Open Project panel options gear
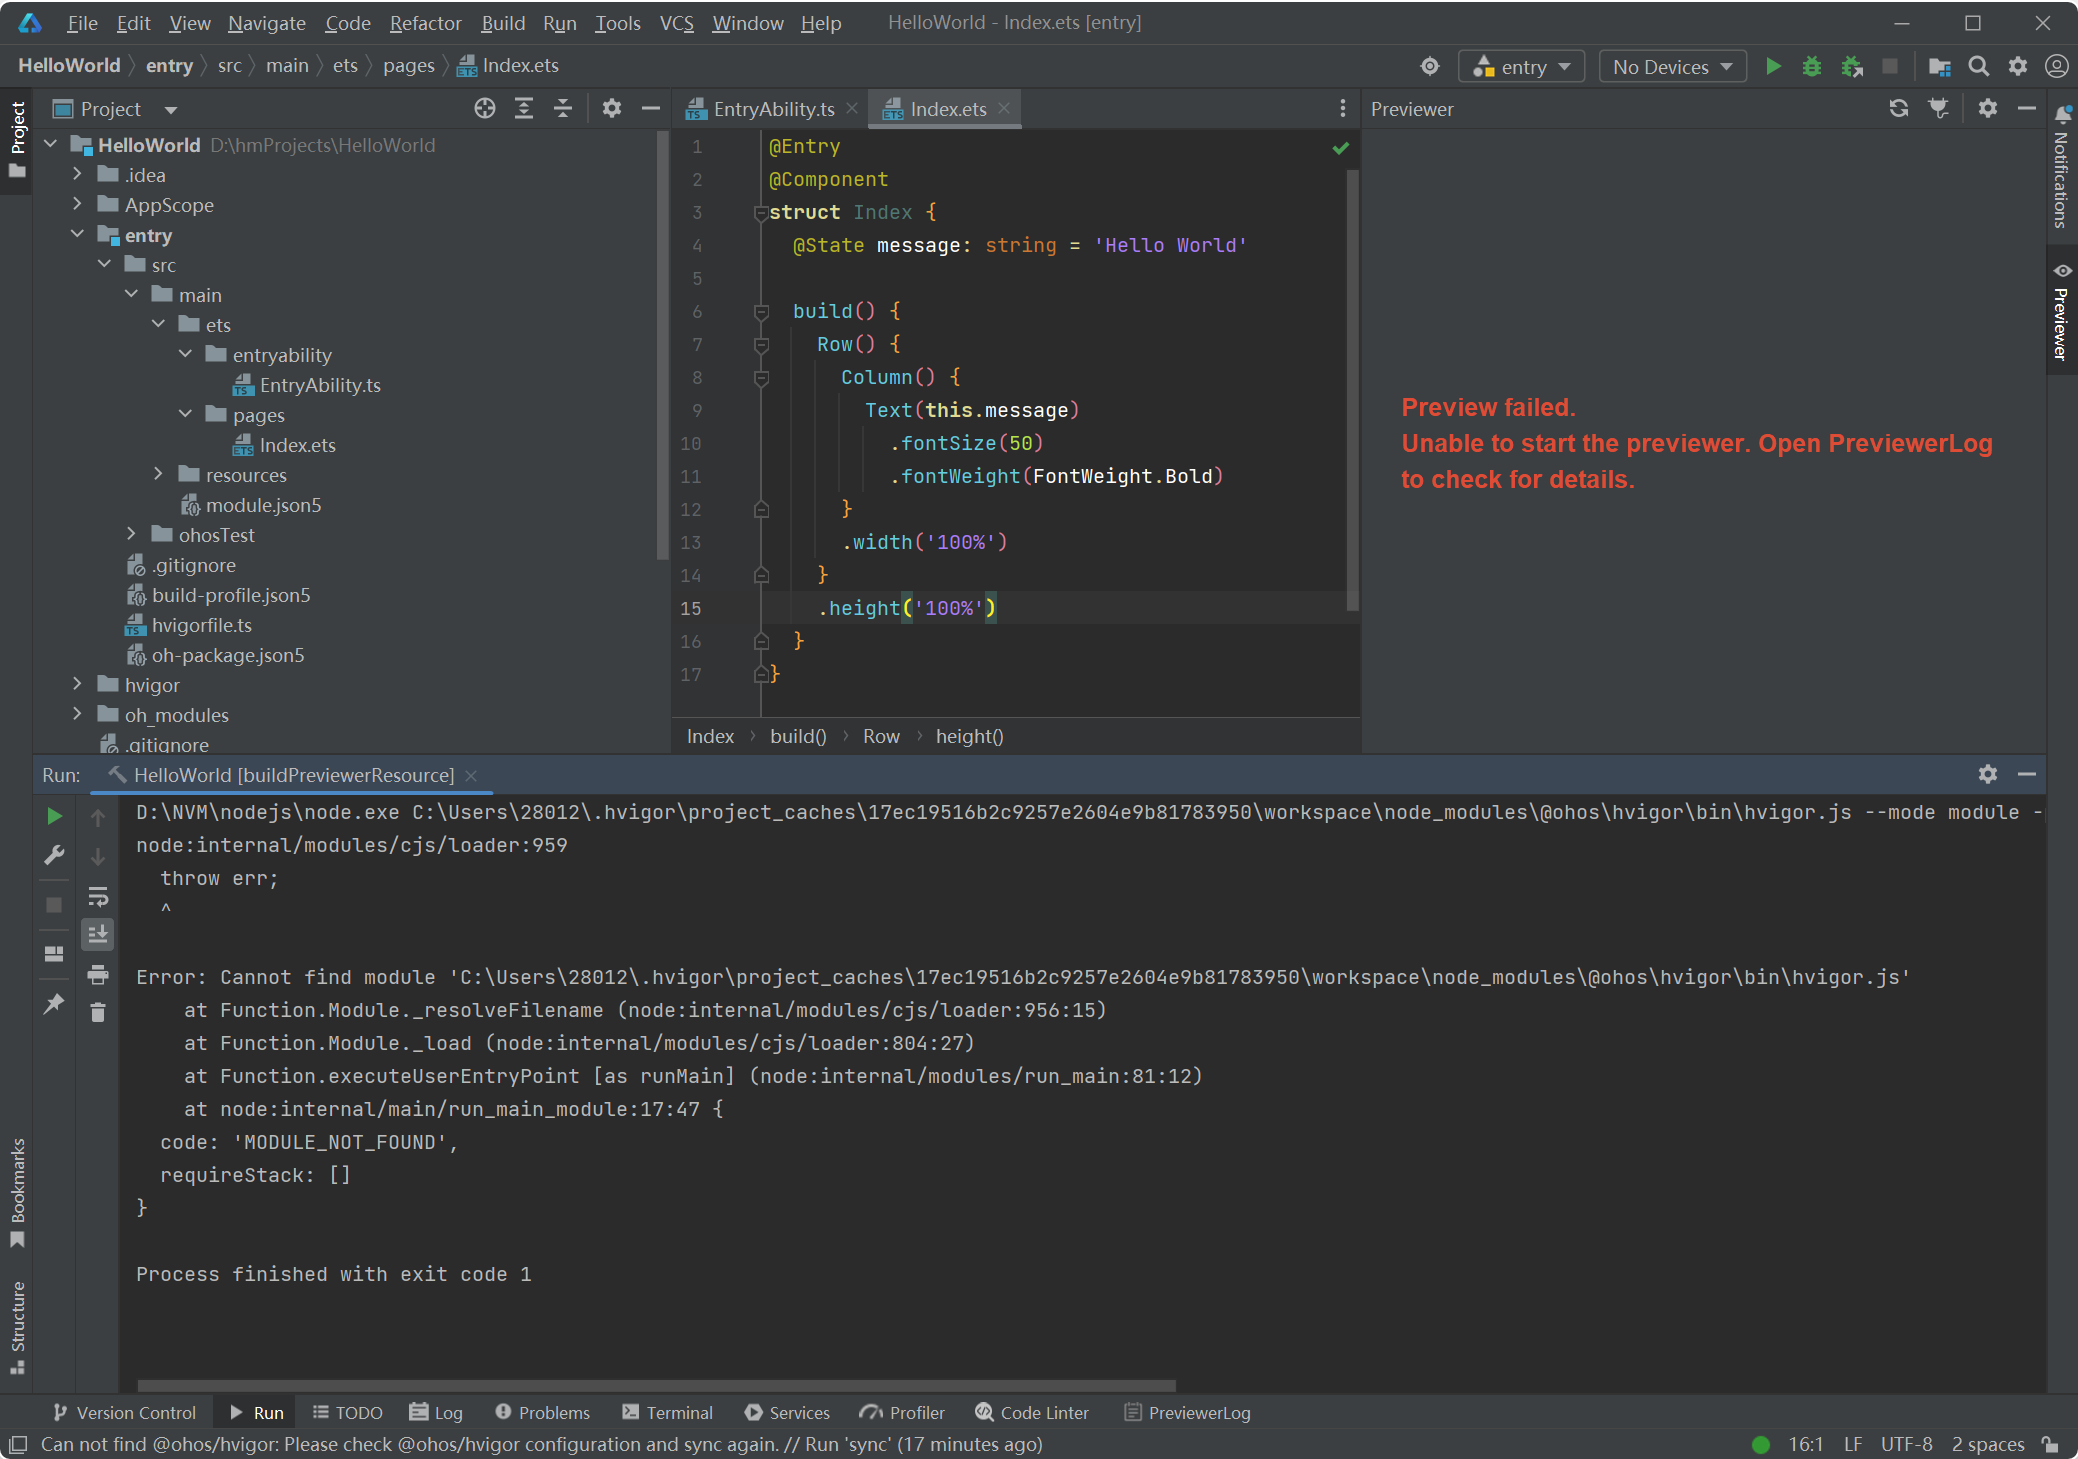The height and width of the screenshot is (1459, 2078). click(x=612, y=109)
